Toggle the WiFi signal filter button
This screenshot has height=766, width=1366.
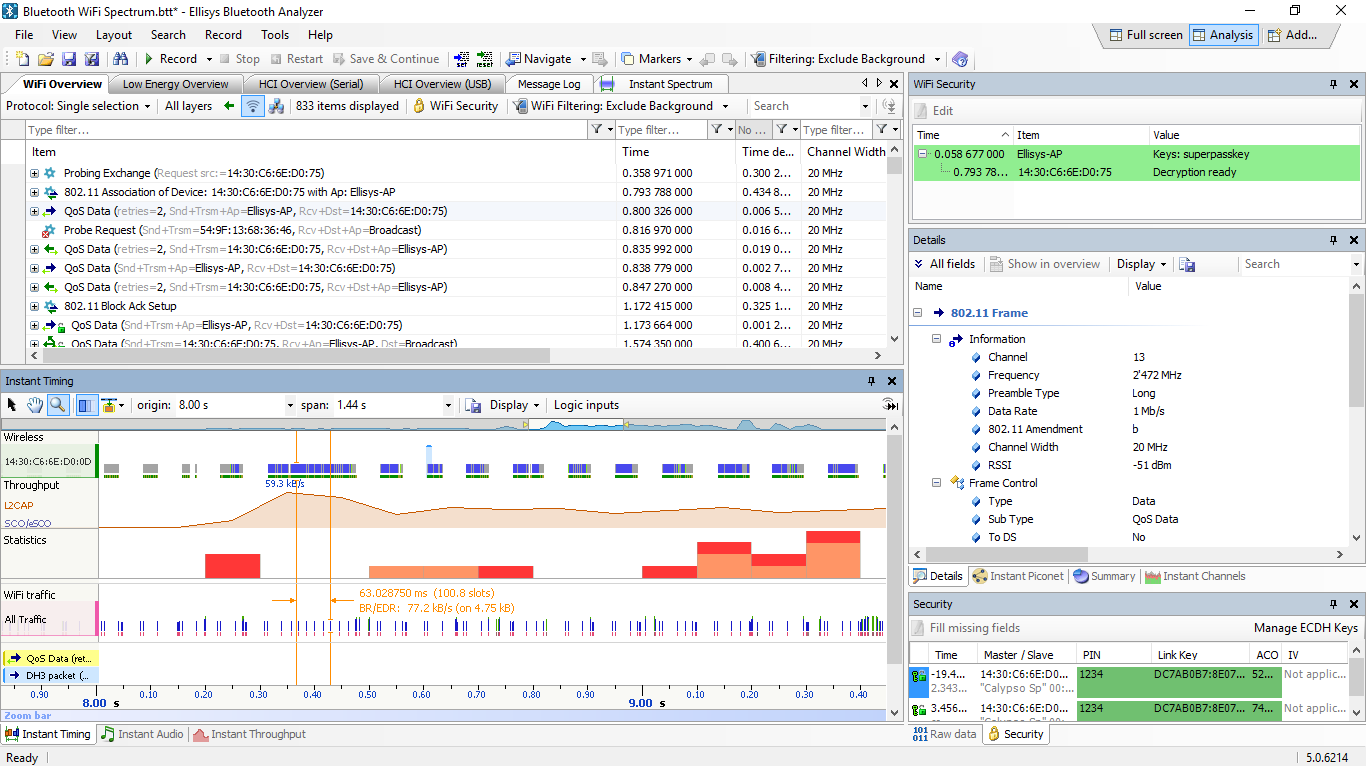tap(253, 106)
